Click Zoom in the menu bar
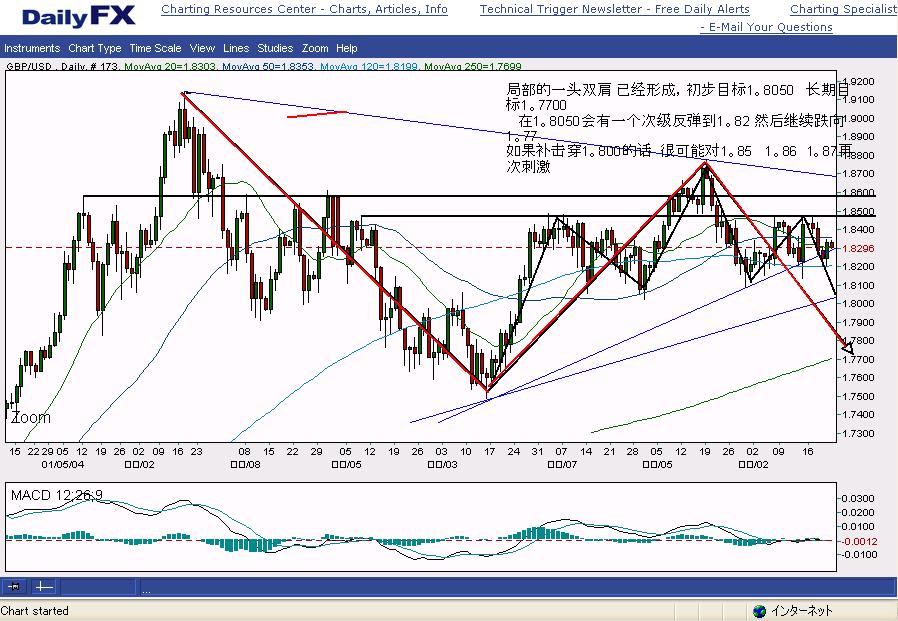 pyautogui.click(x=315, y=48)
